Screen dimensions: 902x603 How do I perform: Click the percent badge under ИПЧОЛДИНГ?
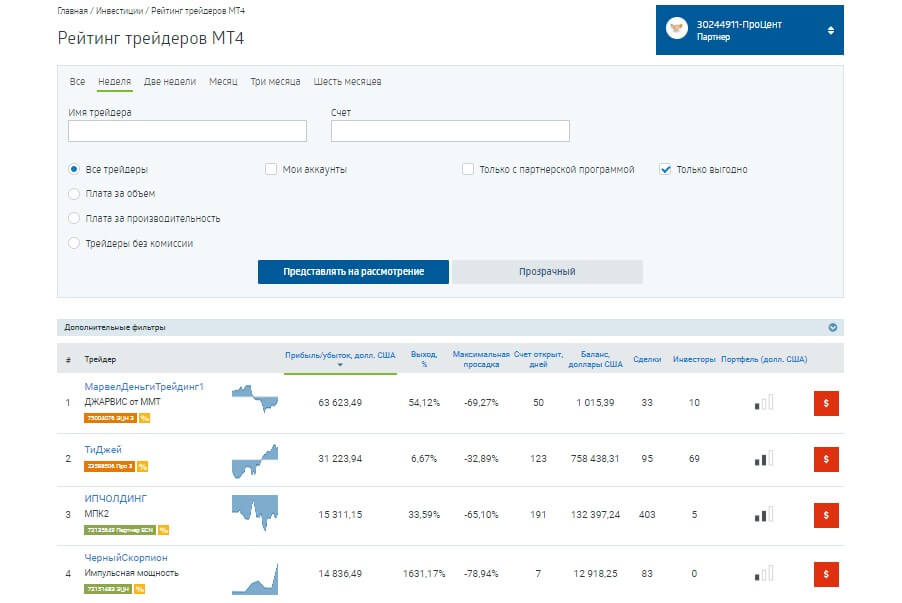coord(163,530)
